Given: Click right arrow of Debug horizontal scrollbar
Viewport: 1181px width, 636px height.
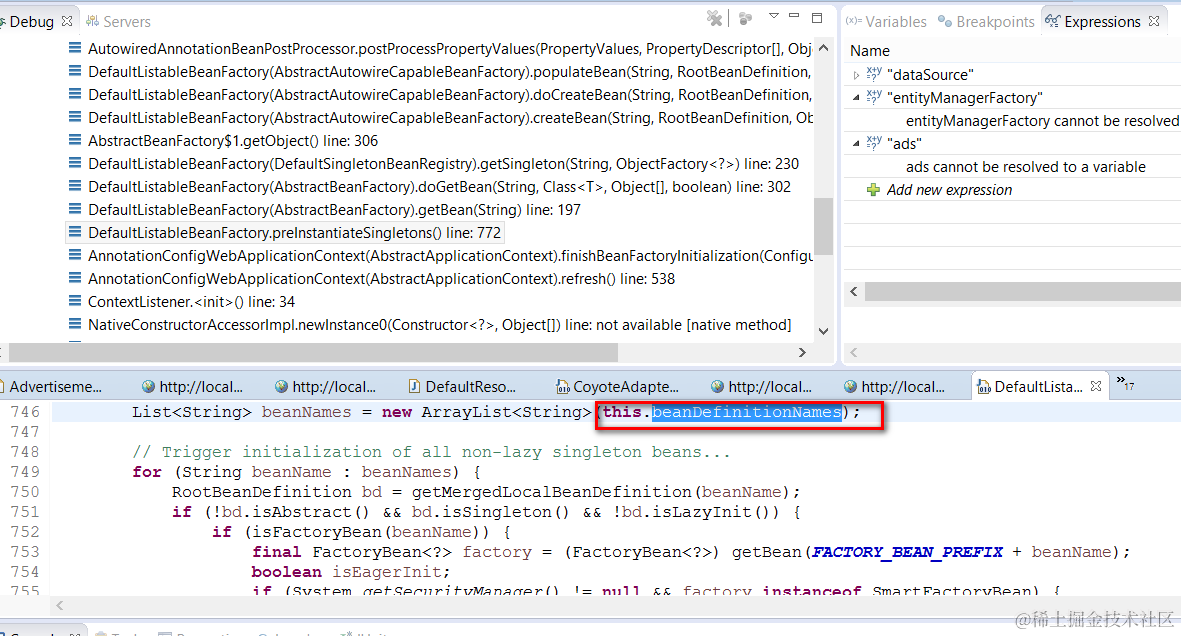Looking at the screenshot, I should pyautogui.click(x=802, y=352).
